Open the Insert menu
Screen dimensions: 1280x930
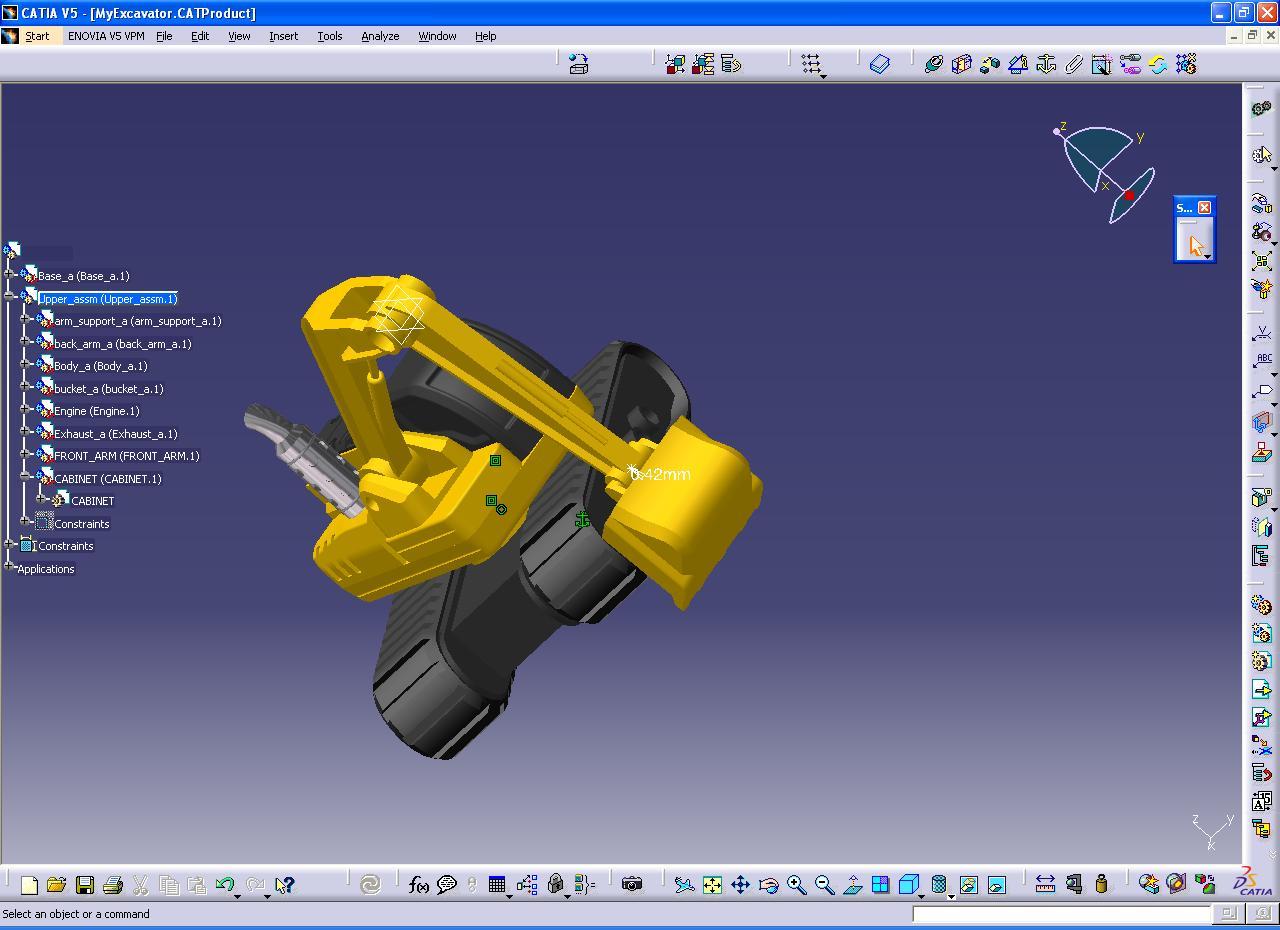(x=283, y=36)
